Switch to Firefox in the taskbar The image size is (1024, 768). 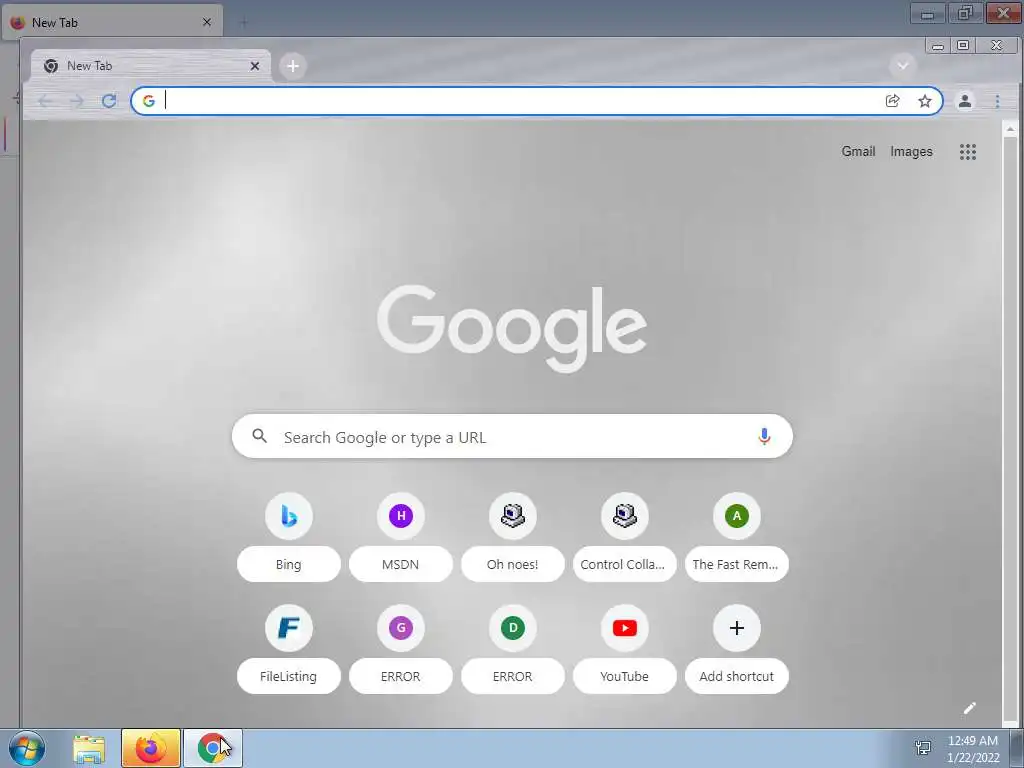tap(150, 748)
